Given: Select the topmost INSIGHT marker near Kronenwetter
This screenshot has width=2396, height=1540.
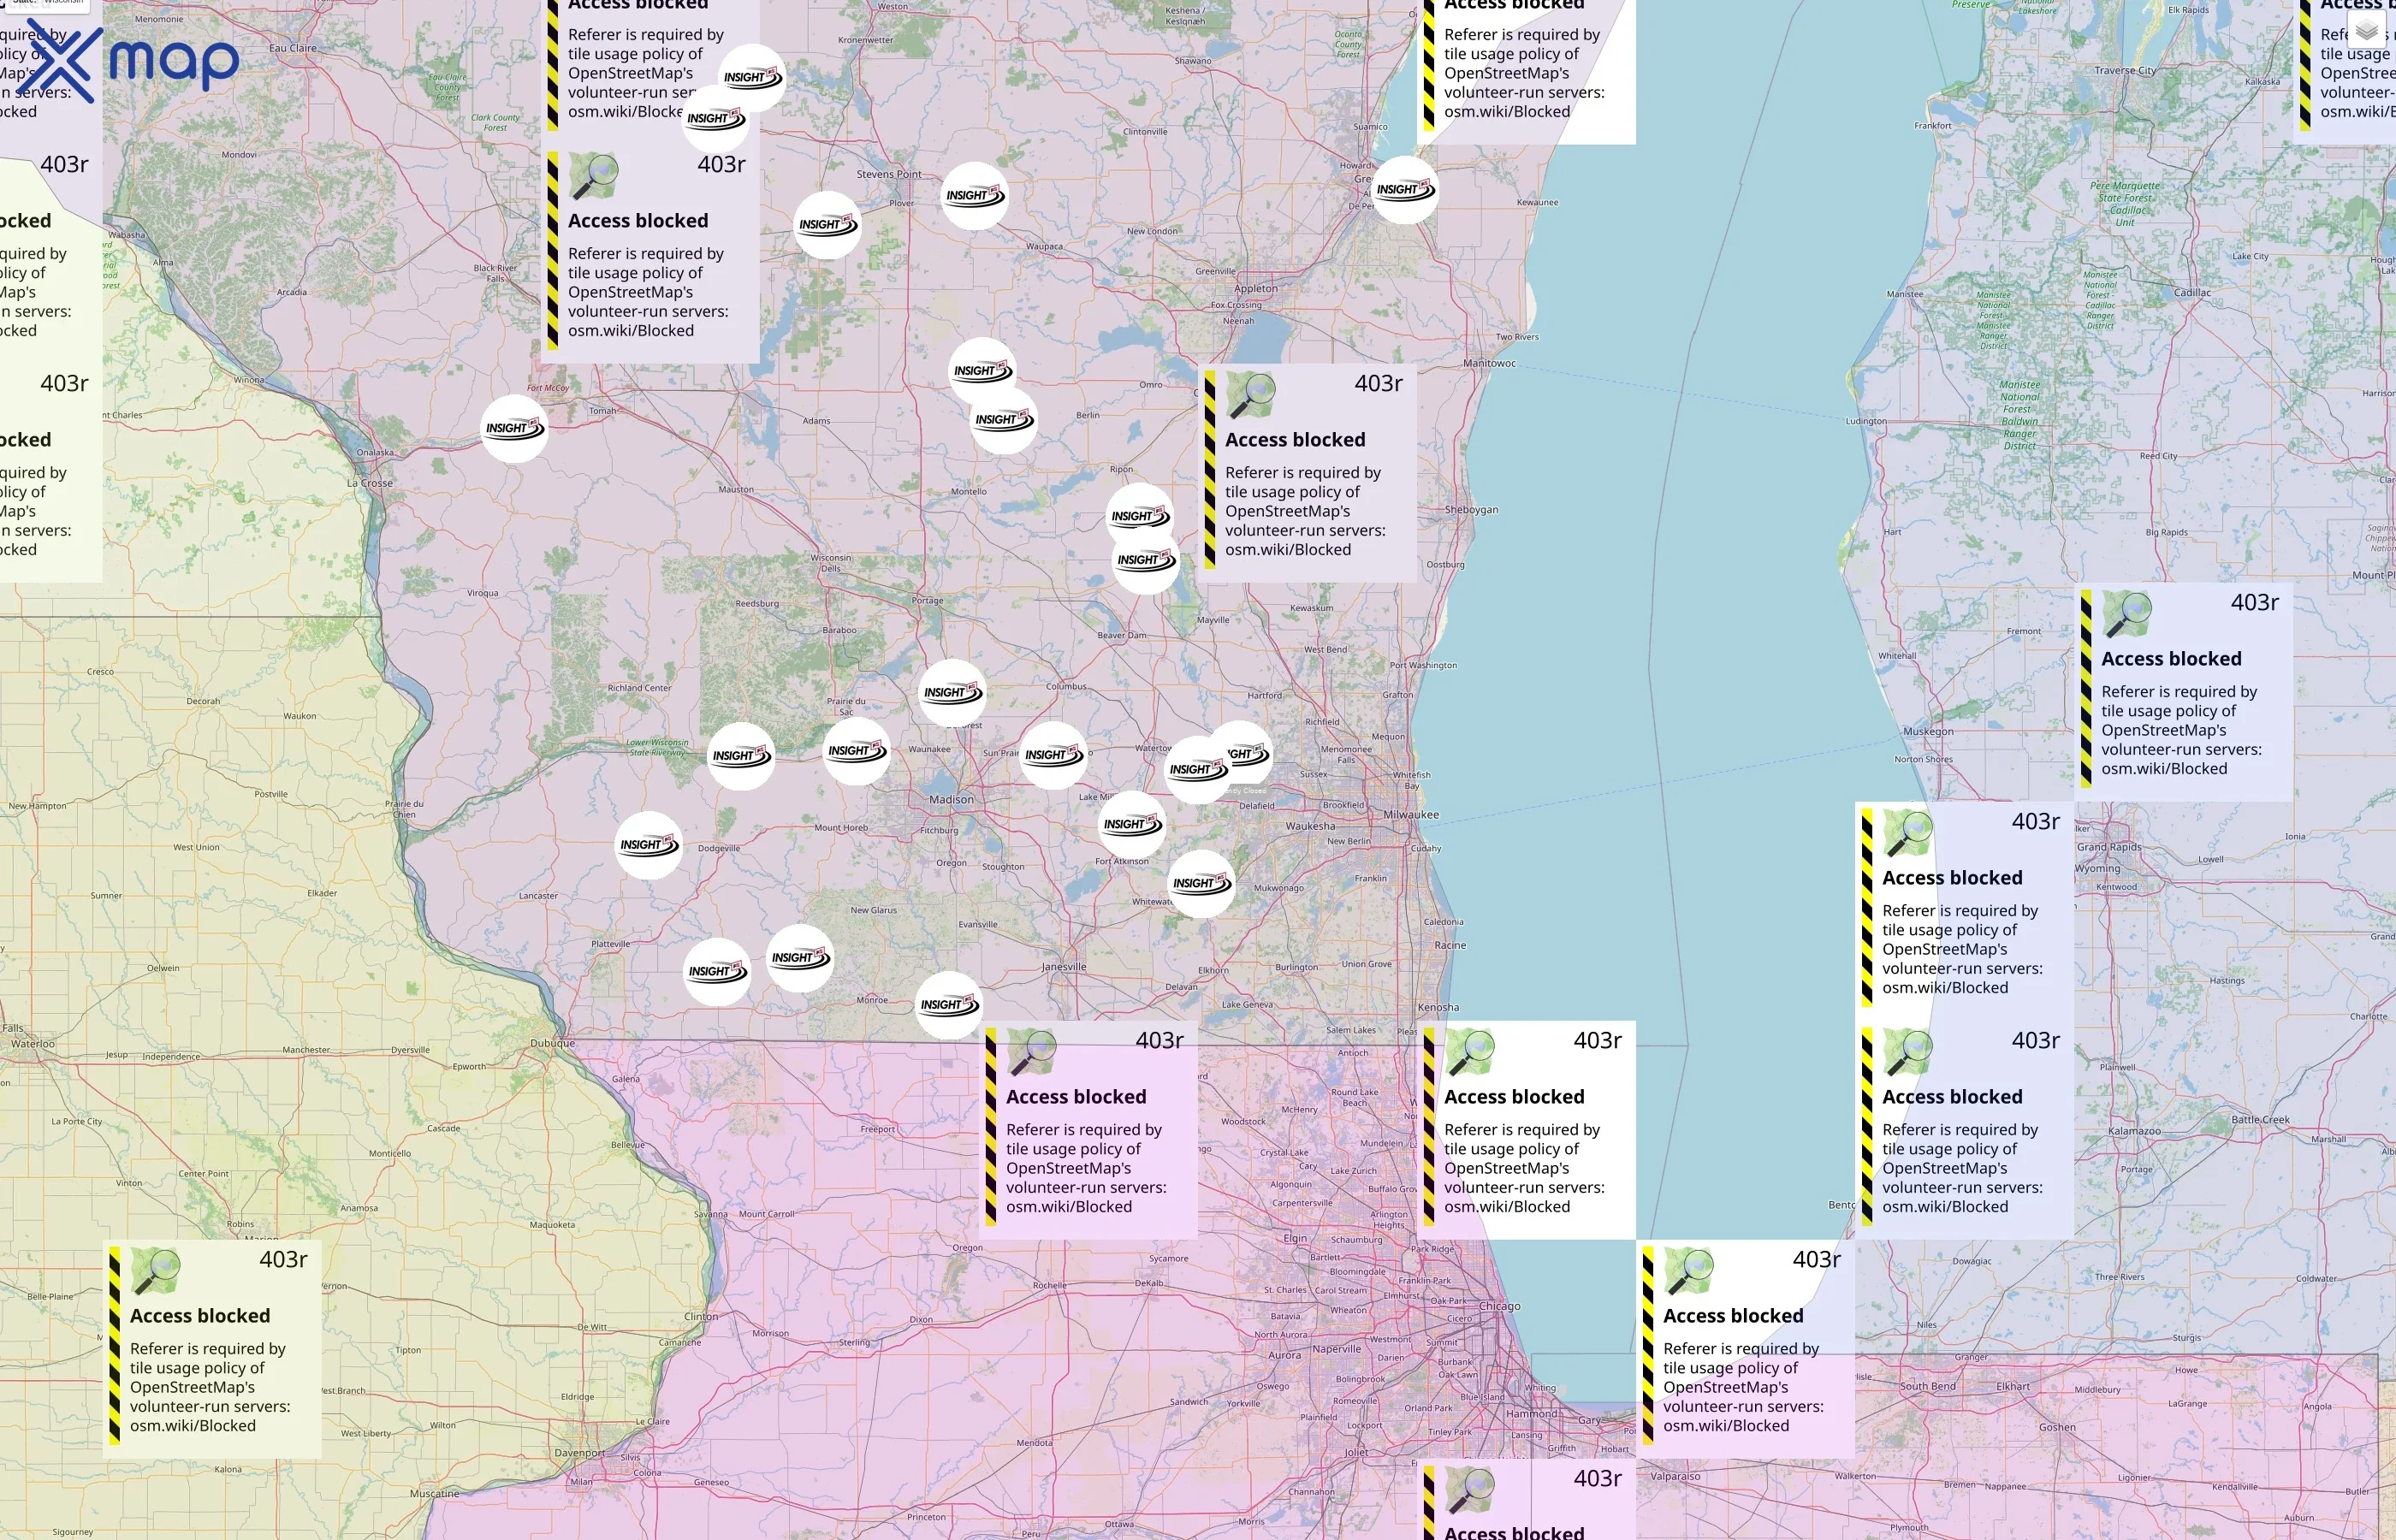Looking at the screenshot, I should [x=752, y=78].
